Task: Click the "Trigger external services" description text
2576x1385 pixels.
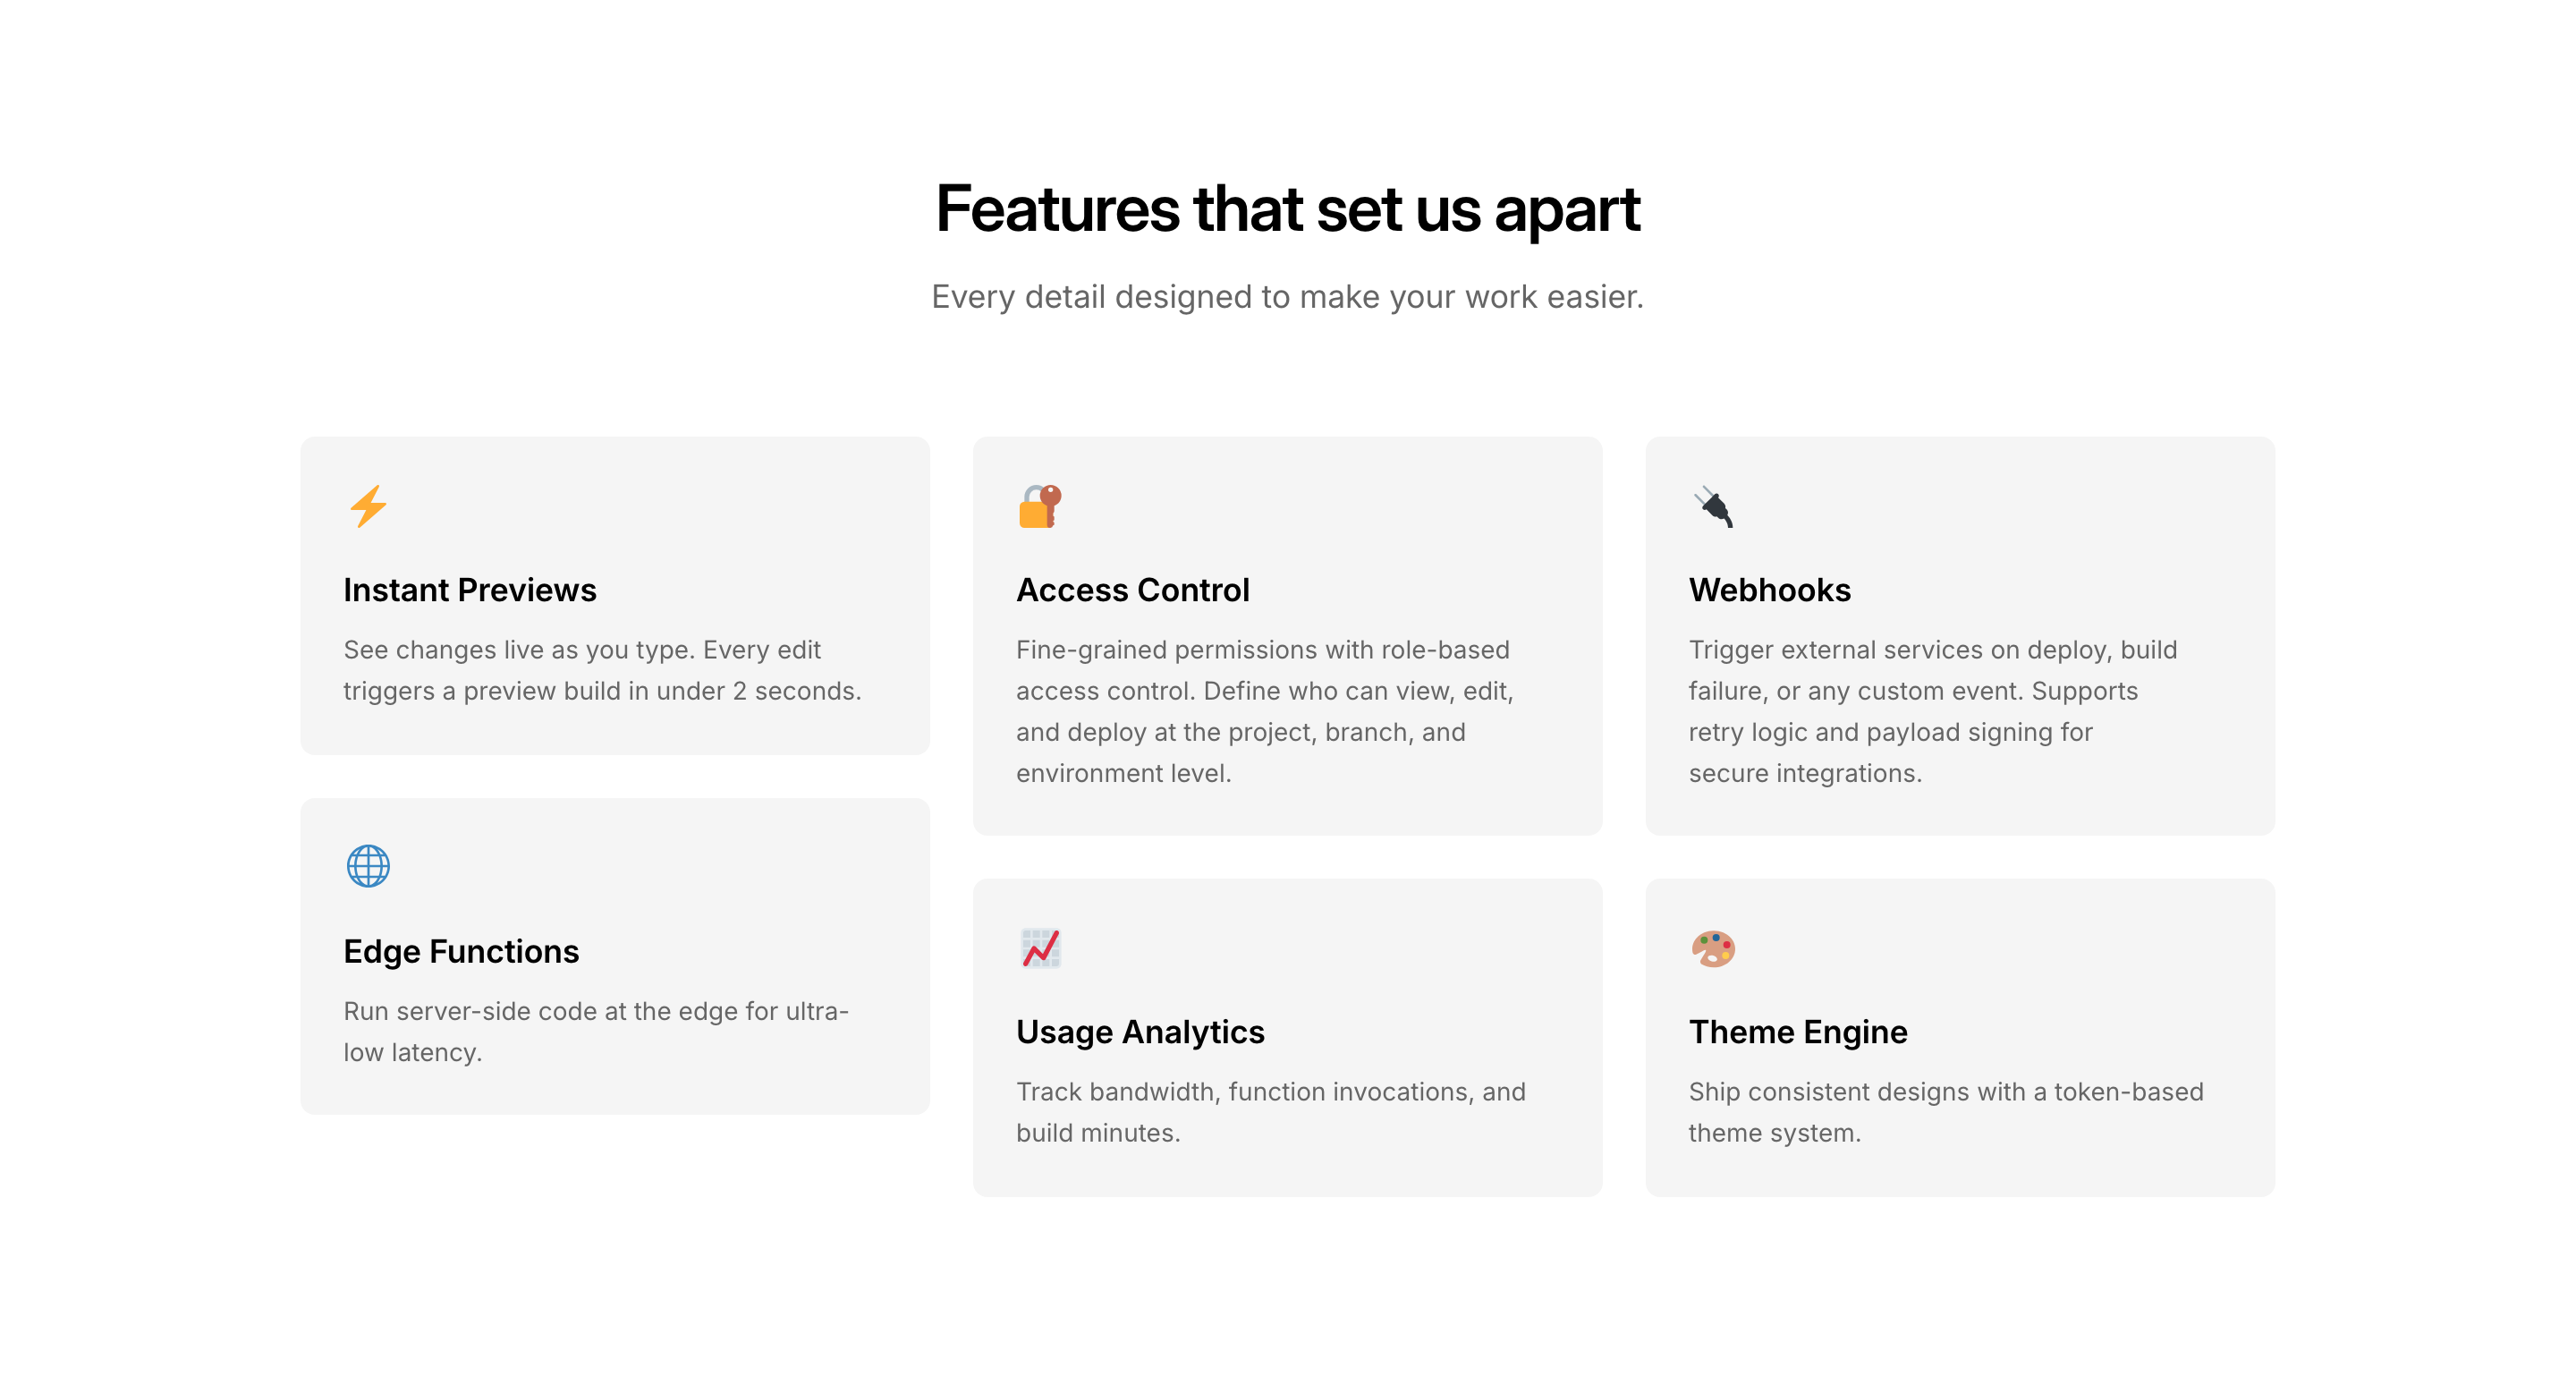Action: pos(1933,711)
